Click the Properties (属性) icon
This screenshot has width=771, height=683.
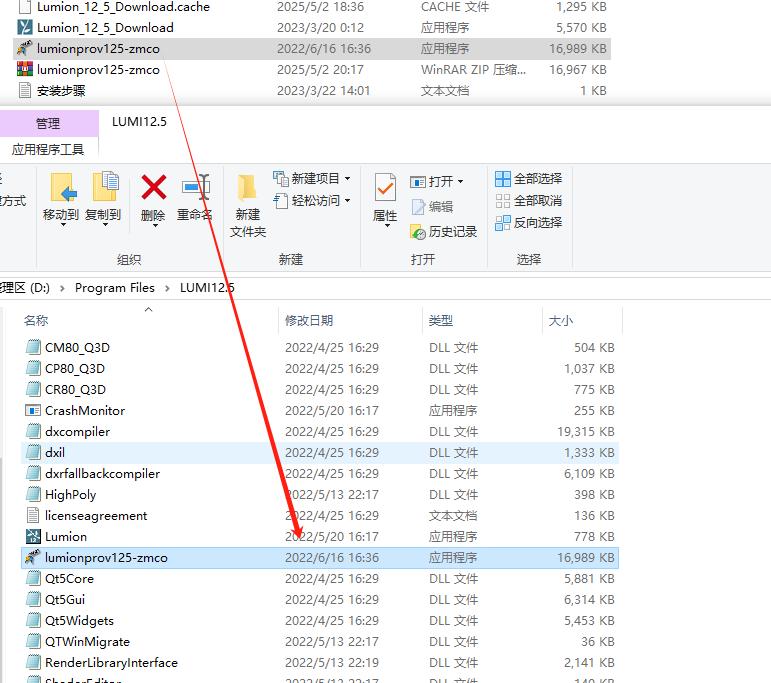(385, 187)
